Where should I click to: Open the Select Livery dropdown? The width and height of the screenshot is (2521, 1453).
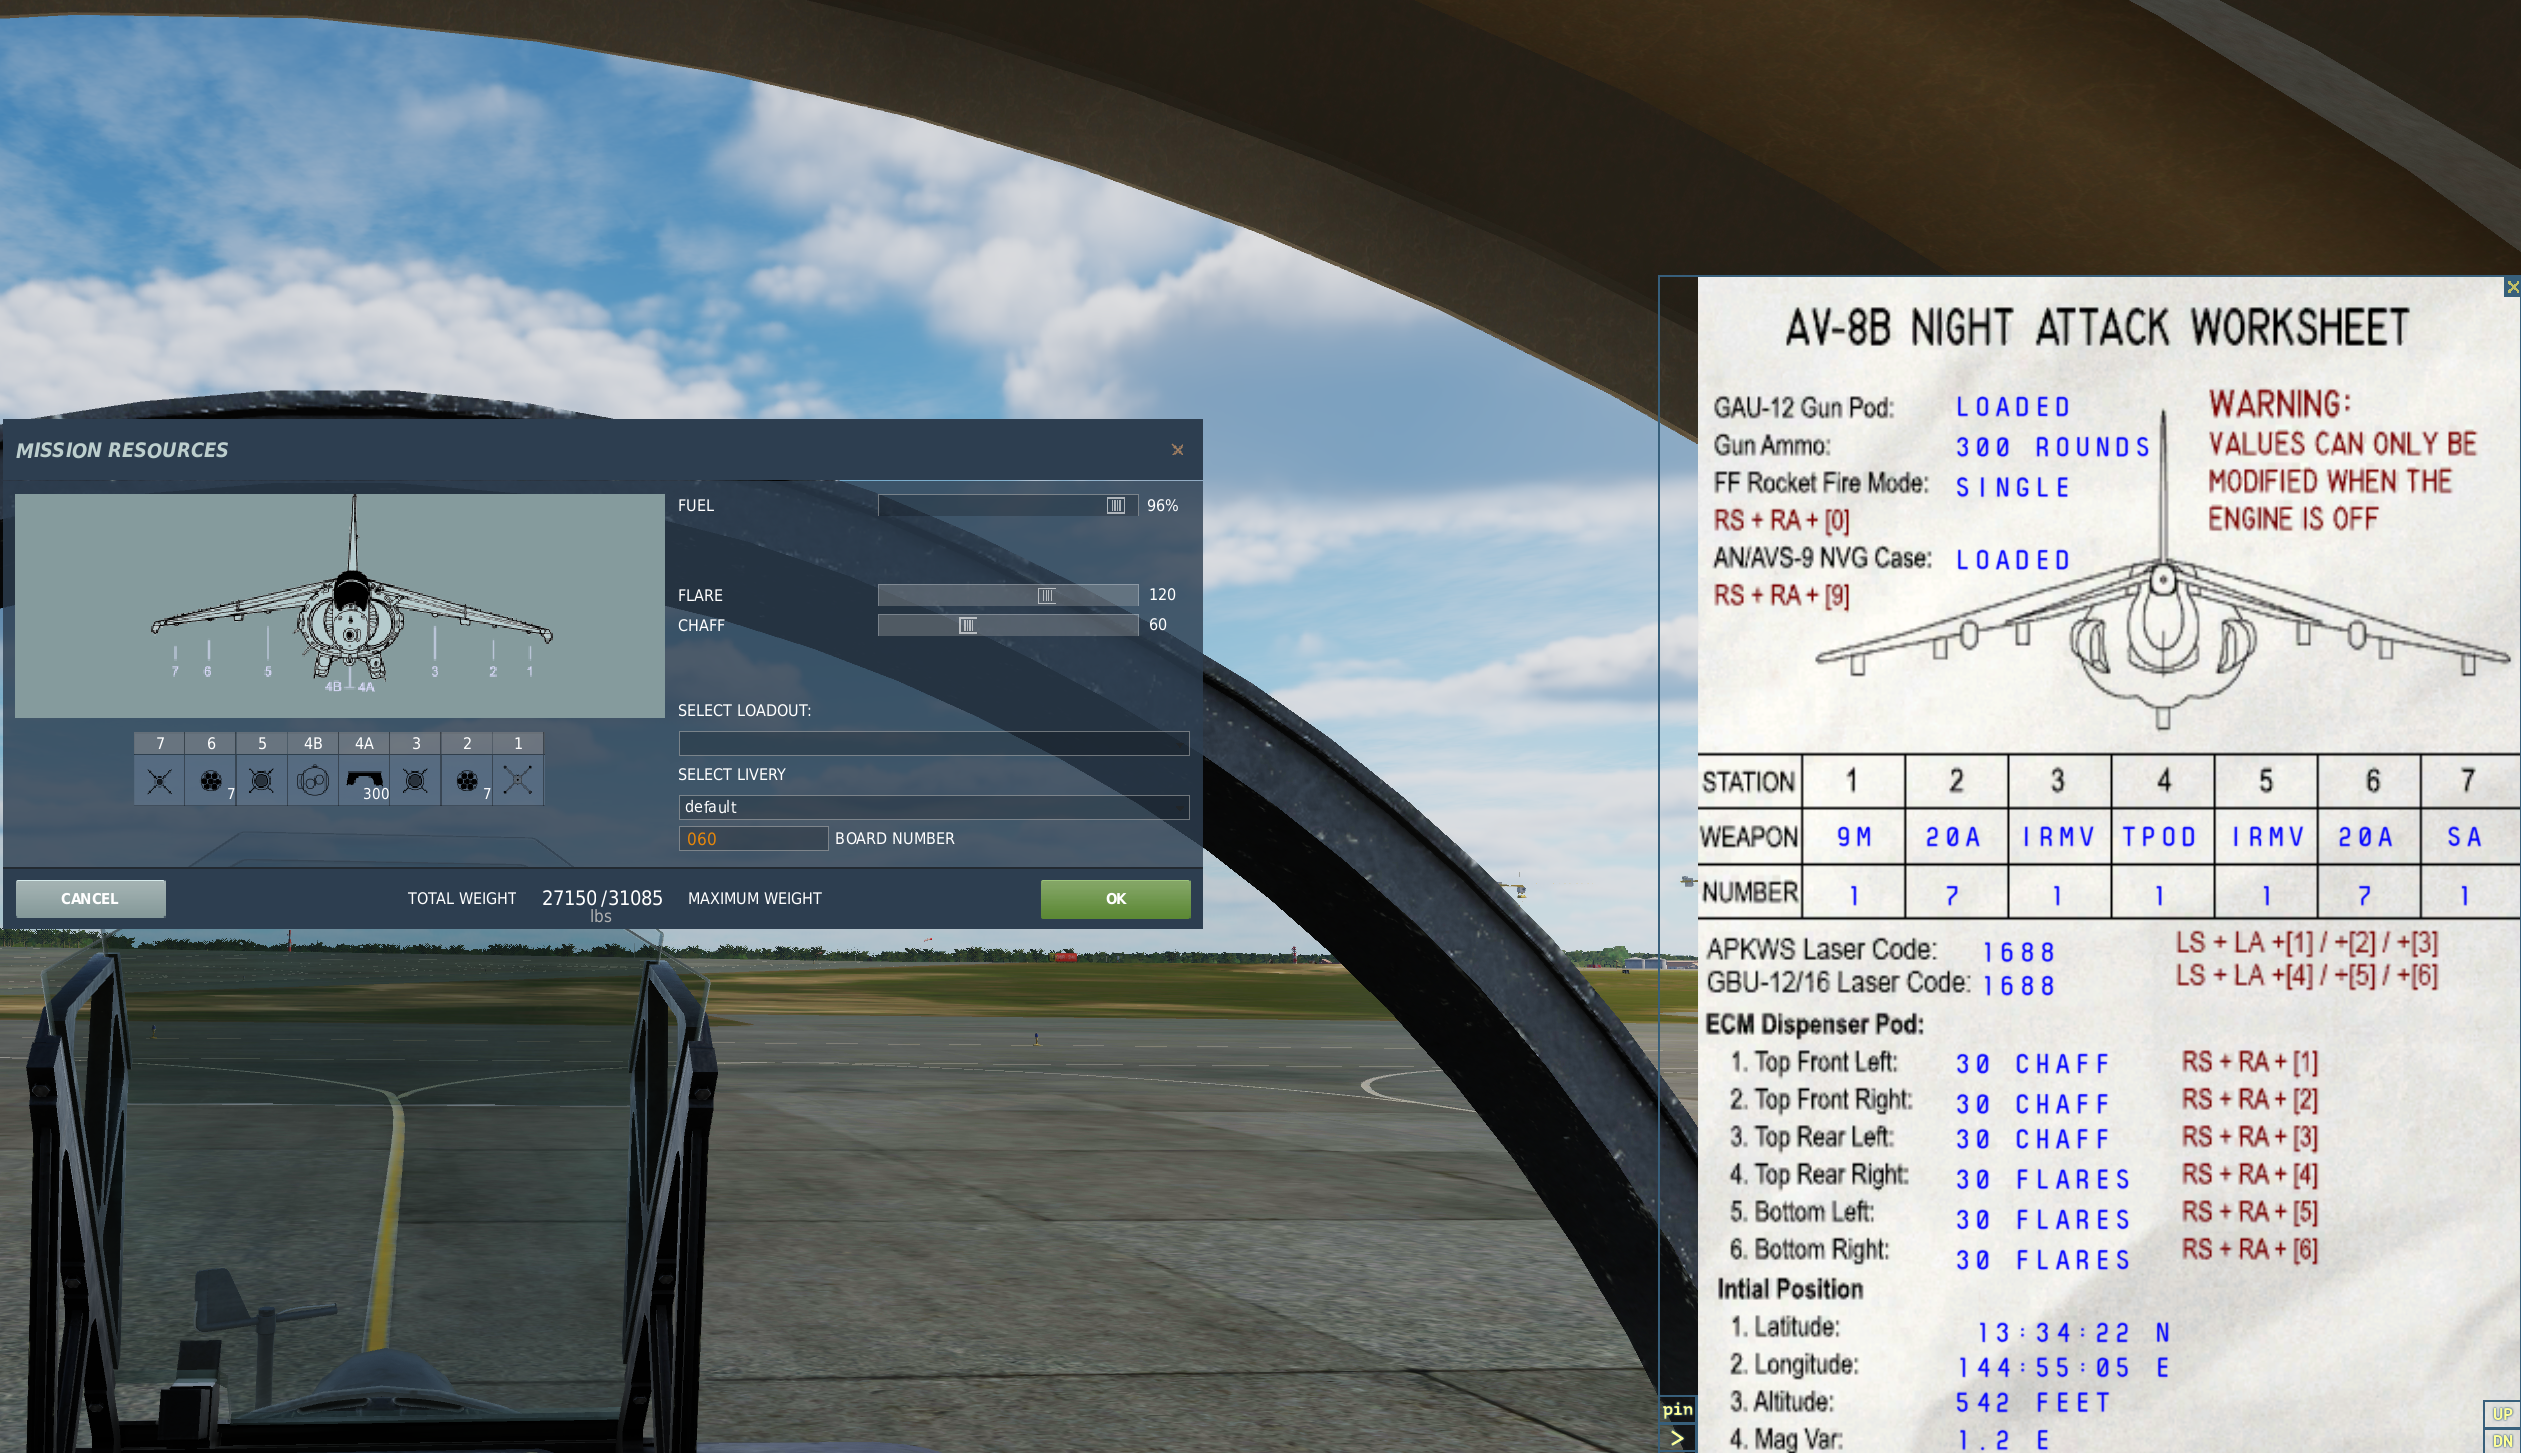(934, 807)
